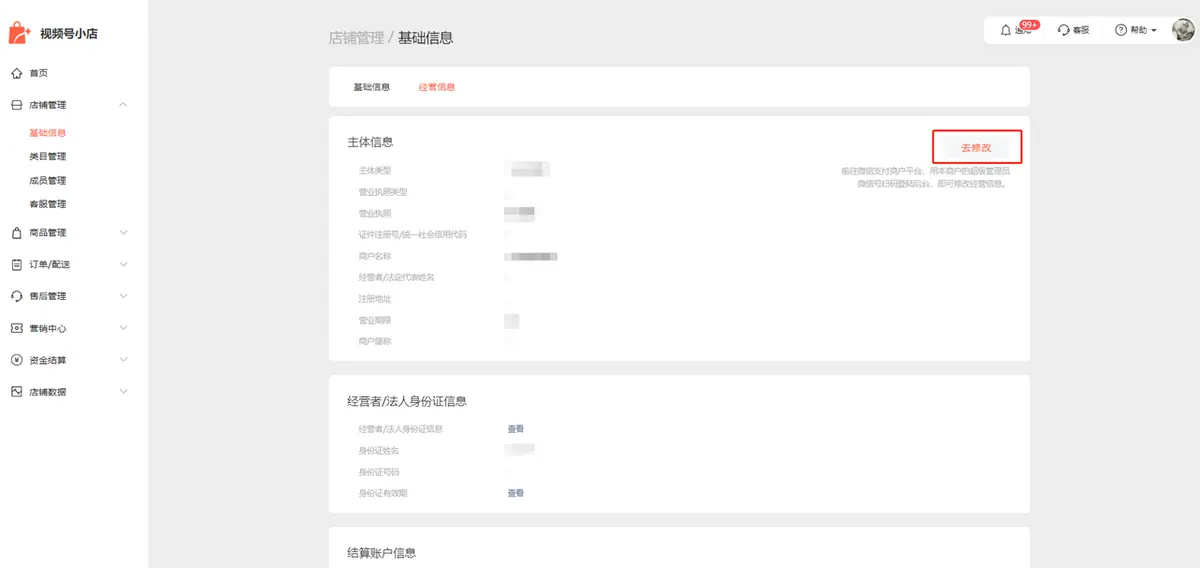Click the order icon beside 订单/配送
Screen dimensions: 1200x568
16,265
